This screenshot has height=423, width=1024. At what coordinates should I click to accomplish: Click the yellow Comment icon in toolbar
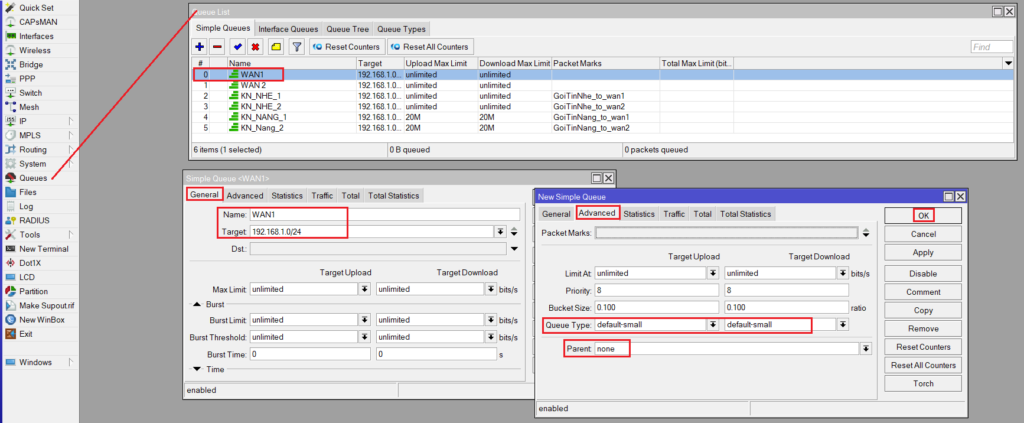click(275, 47)
